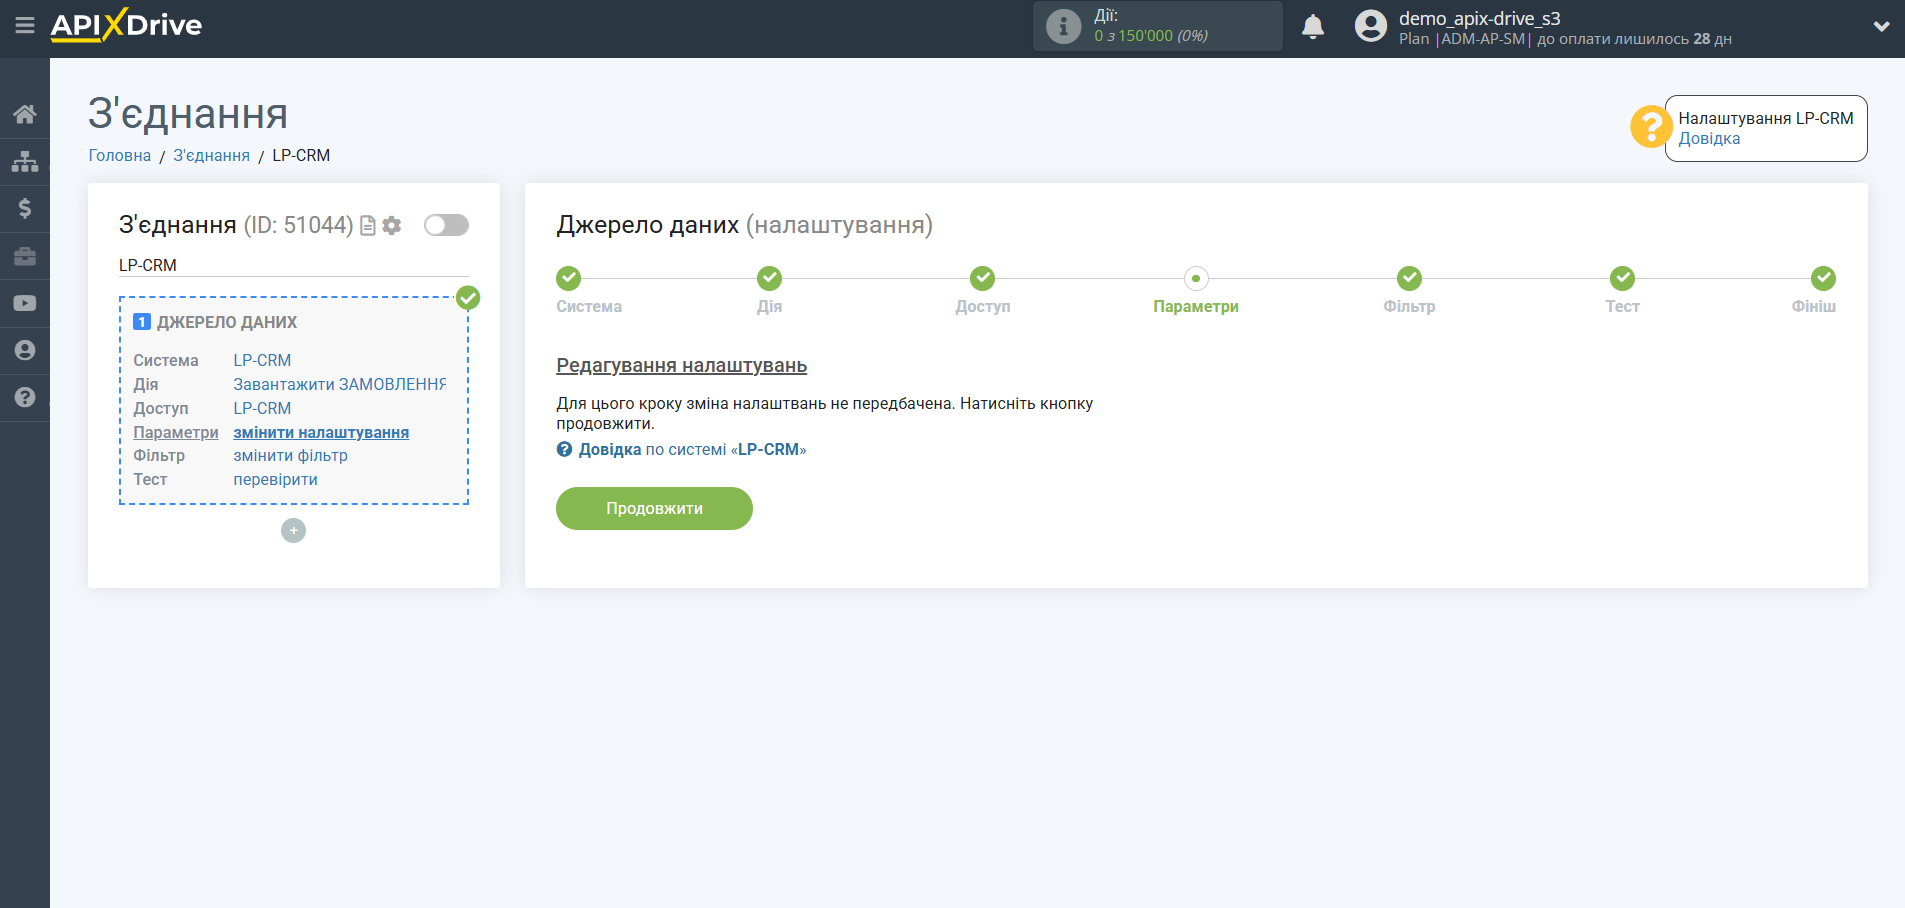Image resolution: width=1905 pixels, height=908 pixels.
Task: Open Довідка по системі LP-CRM link
Action: coord(681,450)
